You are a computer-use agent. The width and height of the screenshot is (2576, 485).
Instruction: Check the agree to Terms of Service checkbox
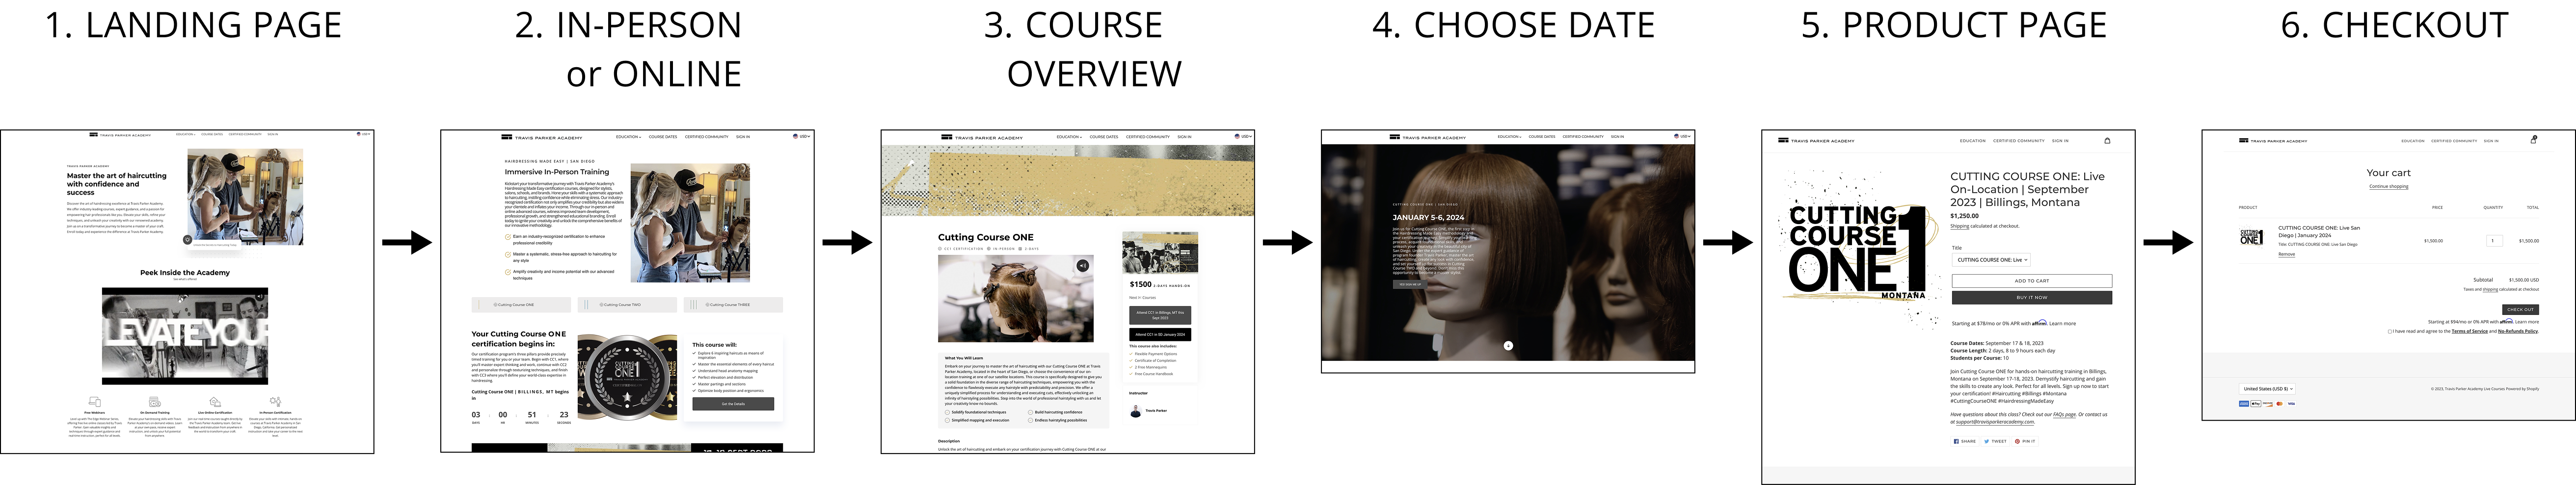click(2390, 331)
